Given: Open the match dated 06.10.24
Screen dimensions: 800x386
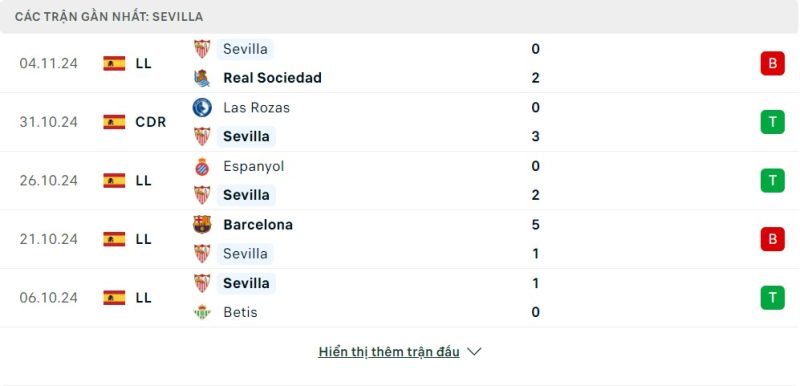Looking at the screenshot, I should 400,298.
